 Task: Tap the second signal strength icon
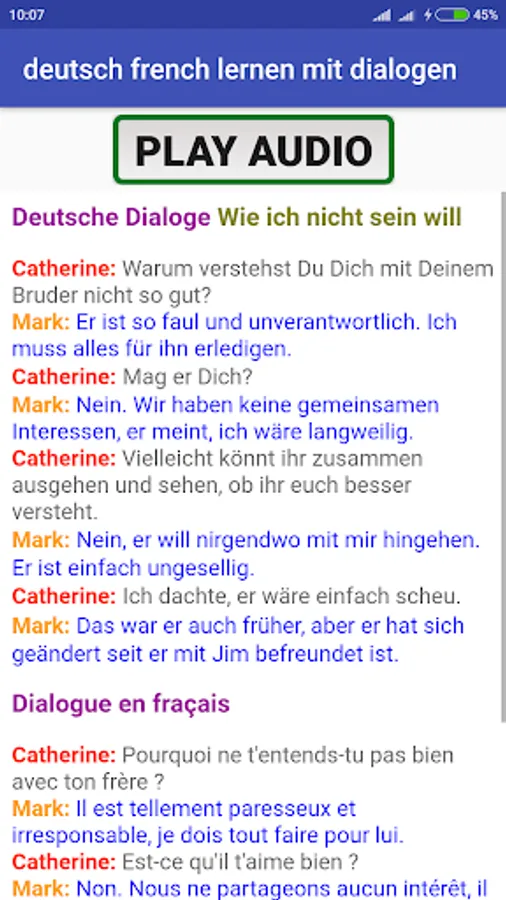(406, 15)
